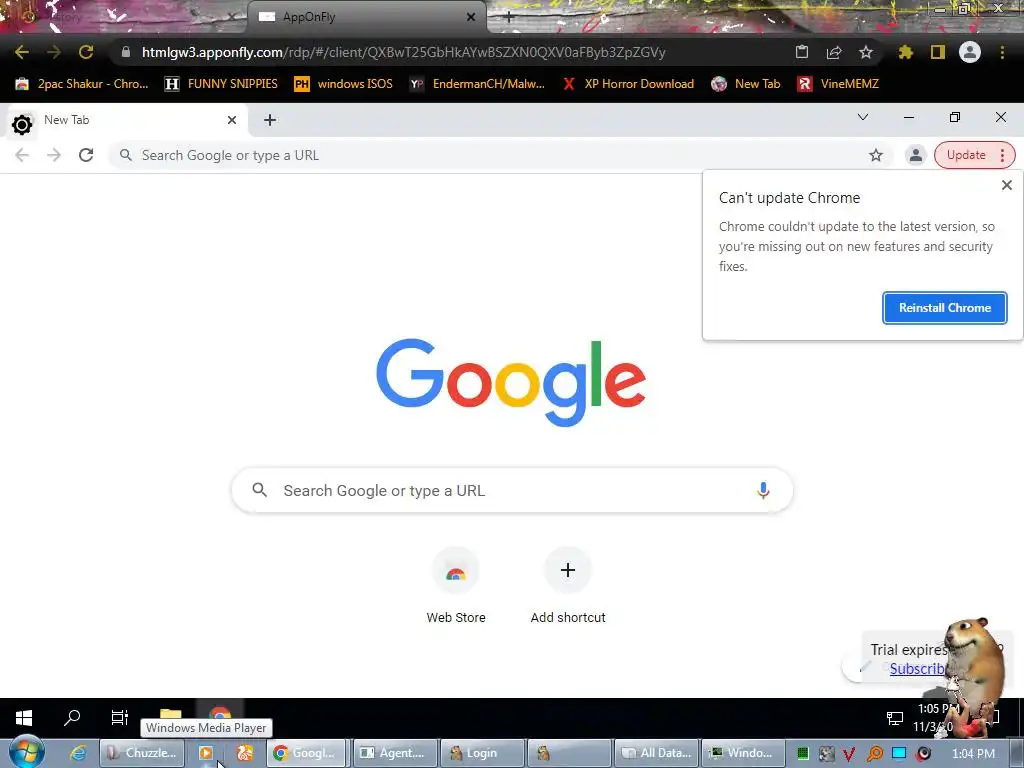The height and width of the screenshot is (768, 1024).
Task: Open the outer browser profile avatar
Action: (x=970, y=52)
